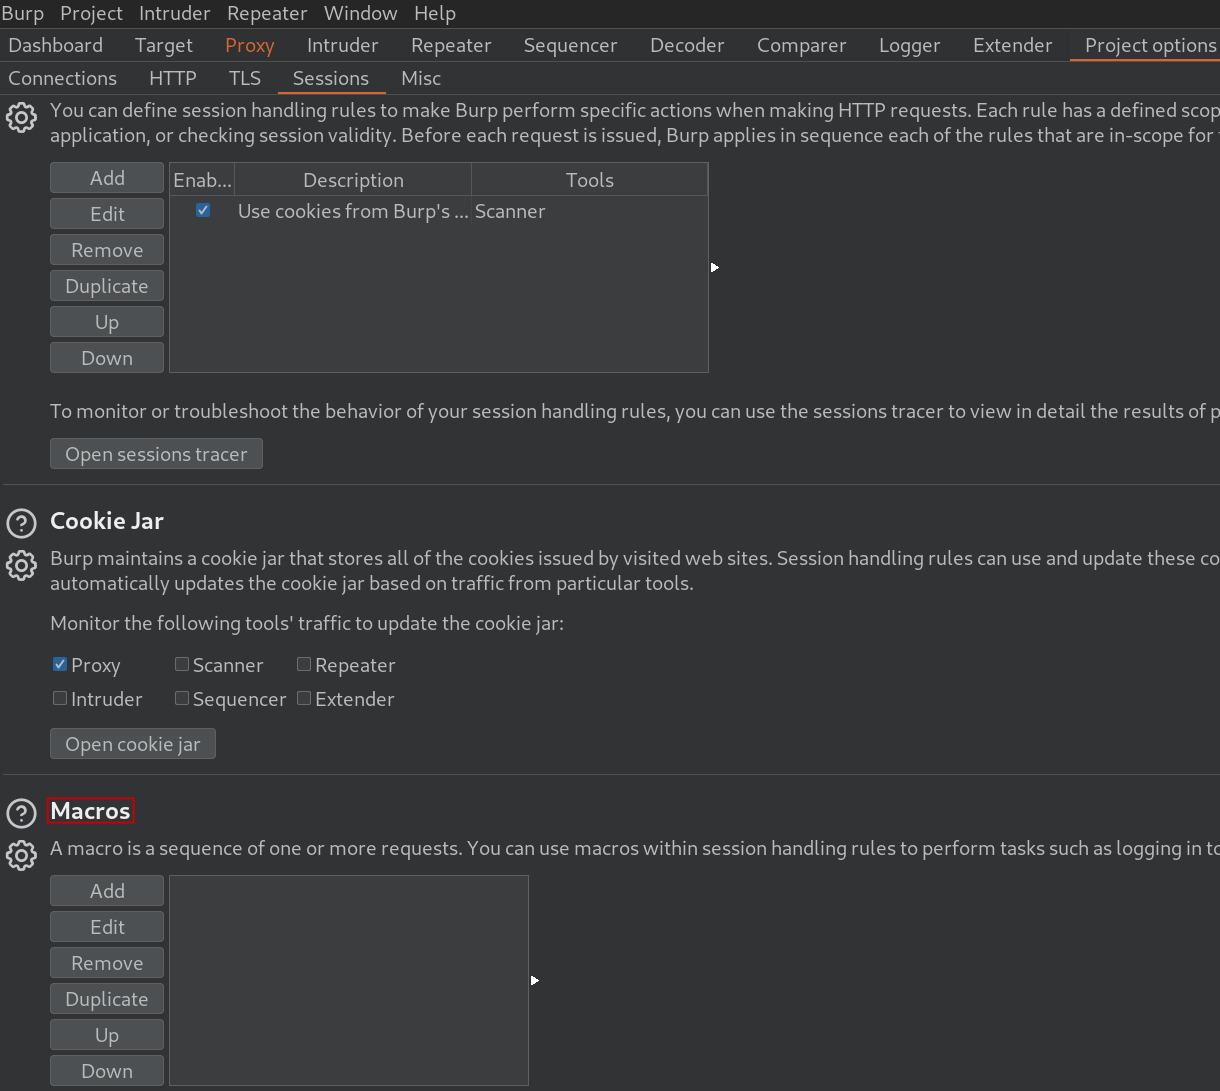This screenshot has height=1091, width=1220.
Task: Switch to the Proxy tab
Action: (x=250, y=45)
